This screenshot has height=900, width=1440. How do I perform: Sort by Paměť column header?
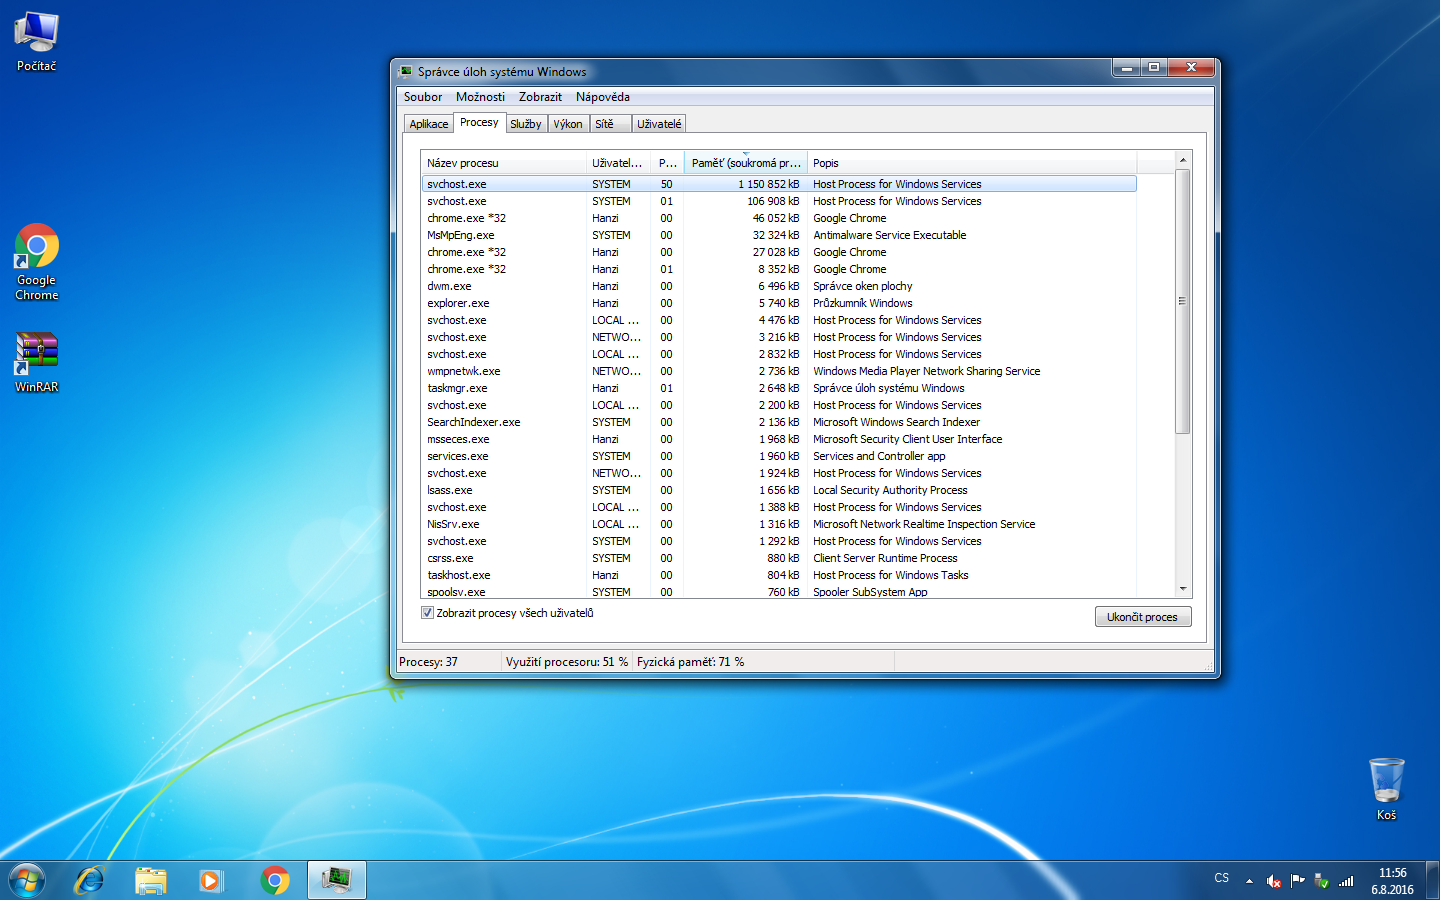(x=745, y=163)
